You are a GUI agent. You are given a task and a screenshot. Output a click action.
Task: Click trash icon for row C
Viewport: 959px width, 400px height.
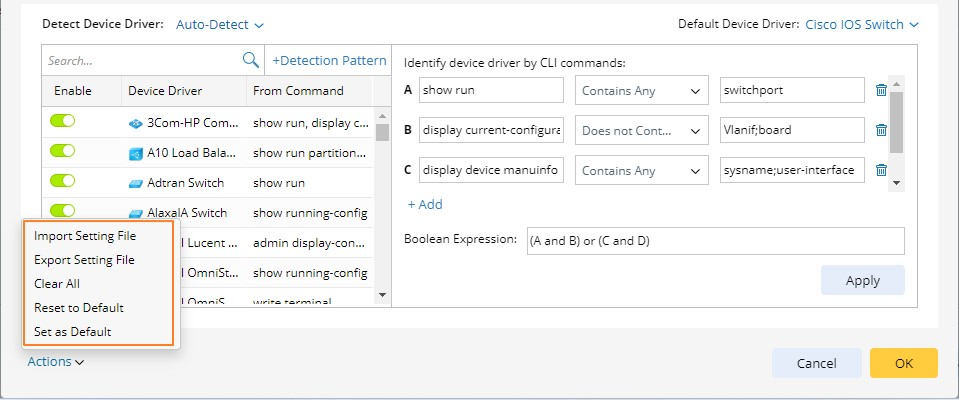[x=881, y=170]
